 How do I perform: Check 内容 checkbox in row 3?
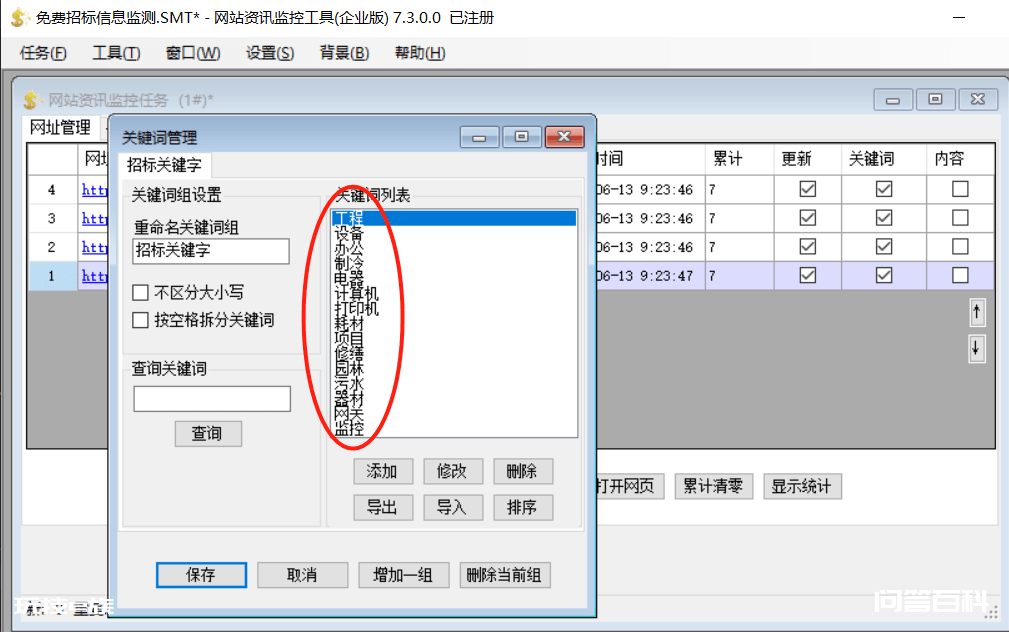click(x=960, y=218)
